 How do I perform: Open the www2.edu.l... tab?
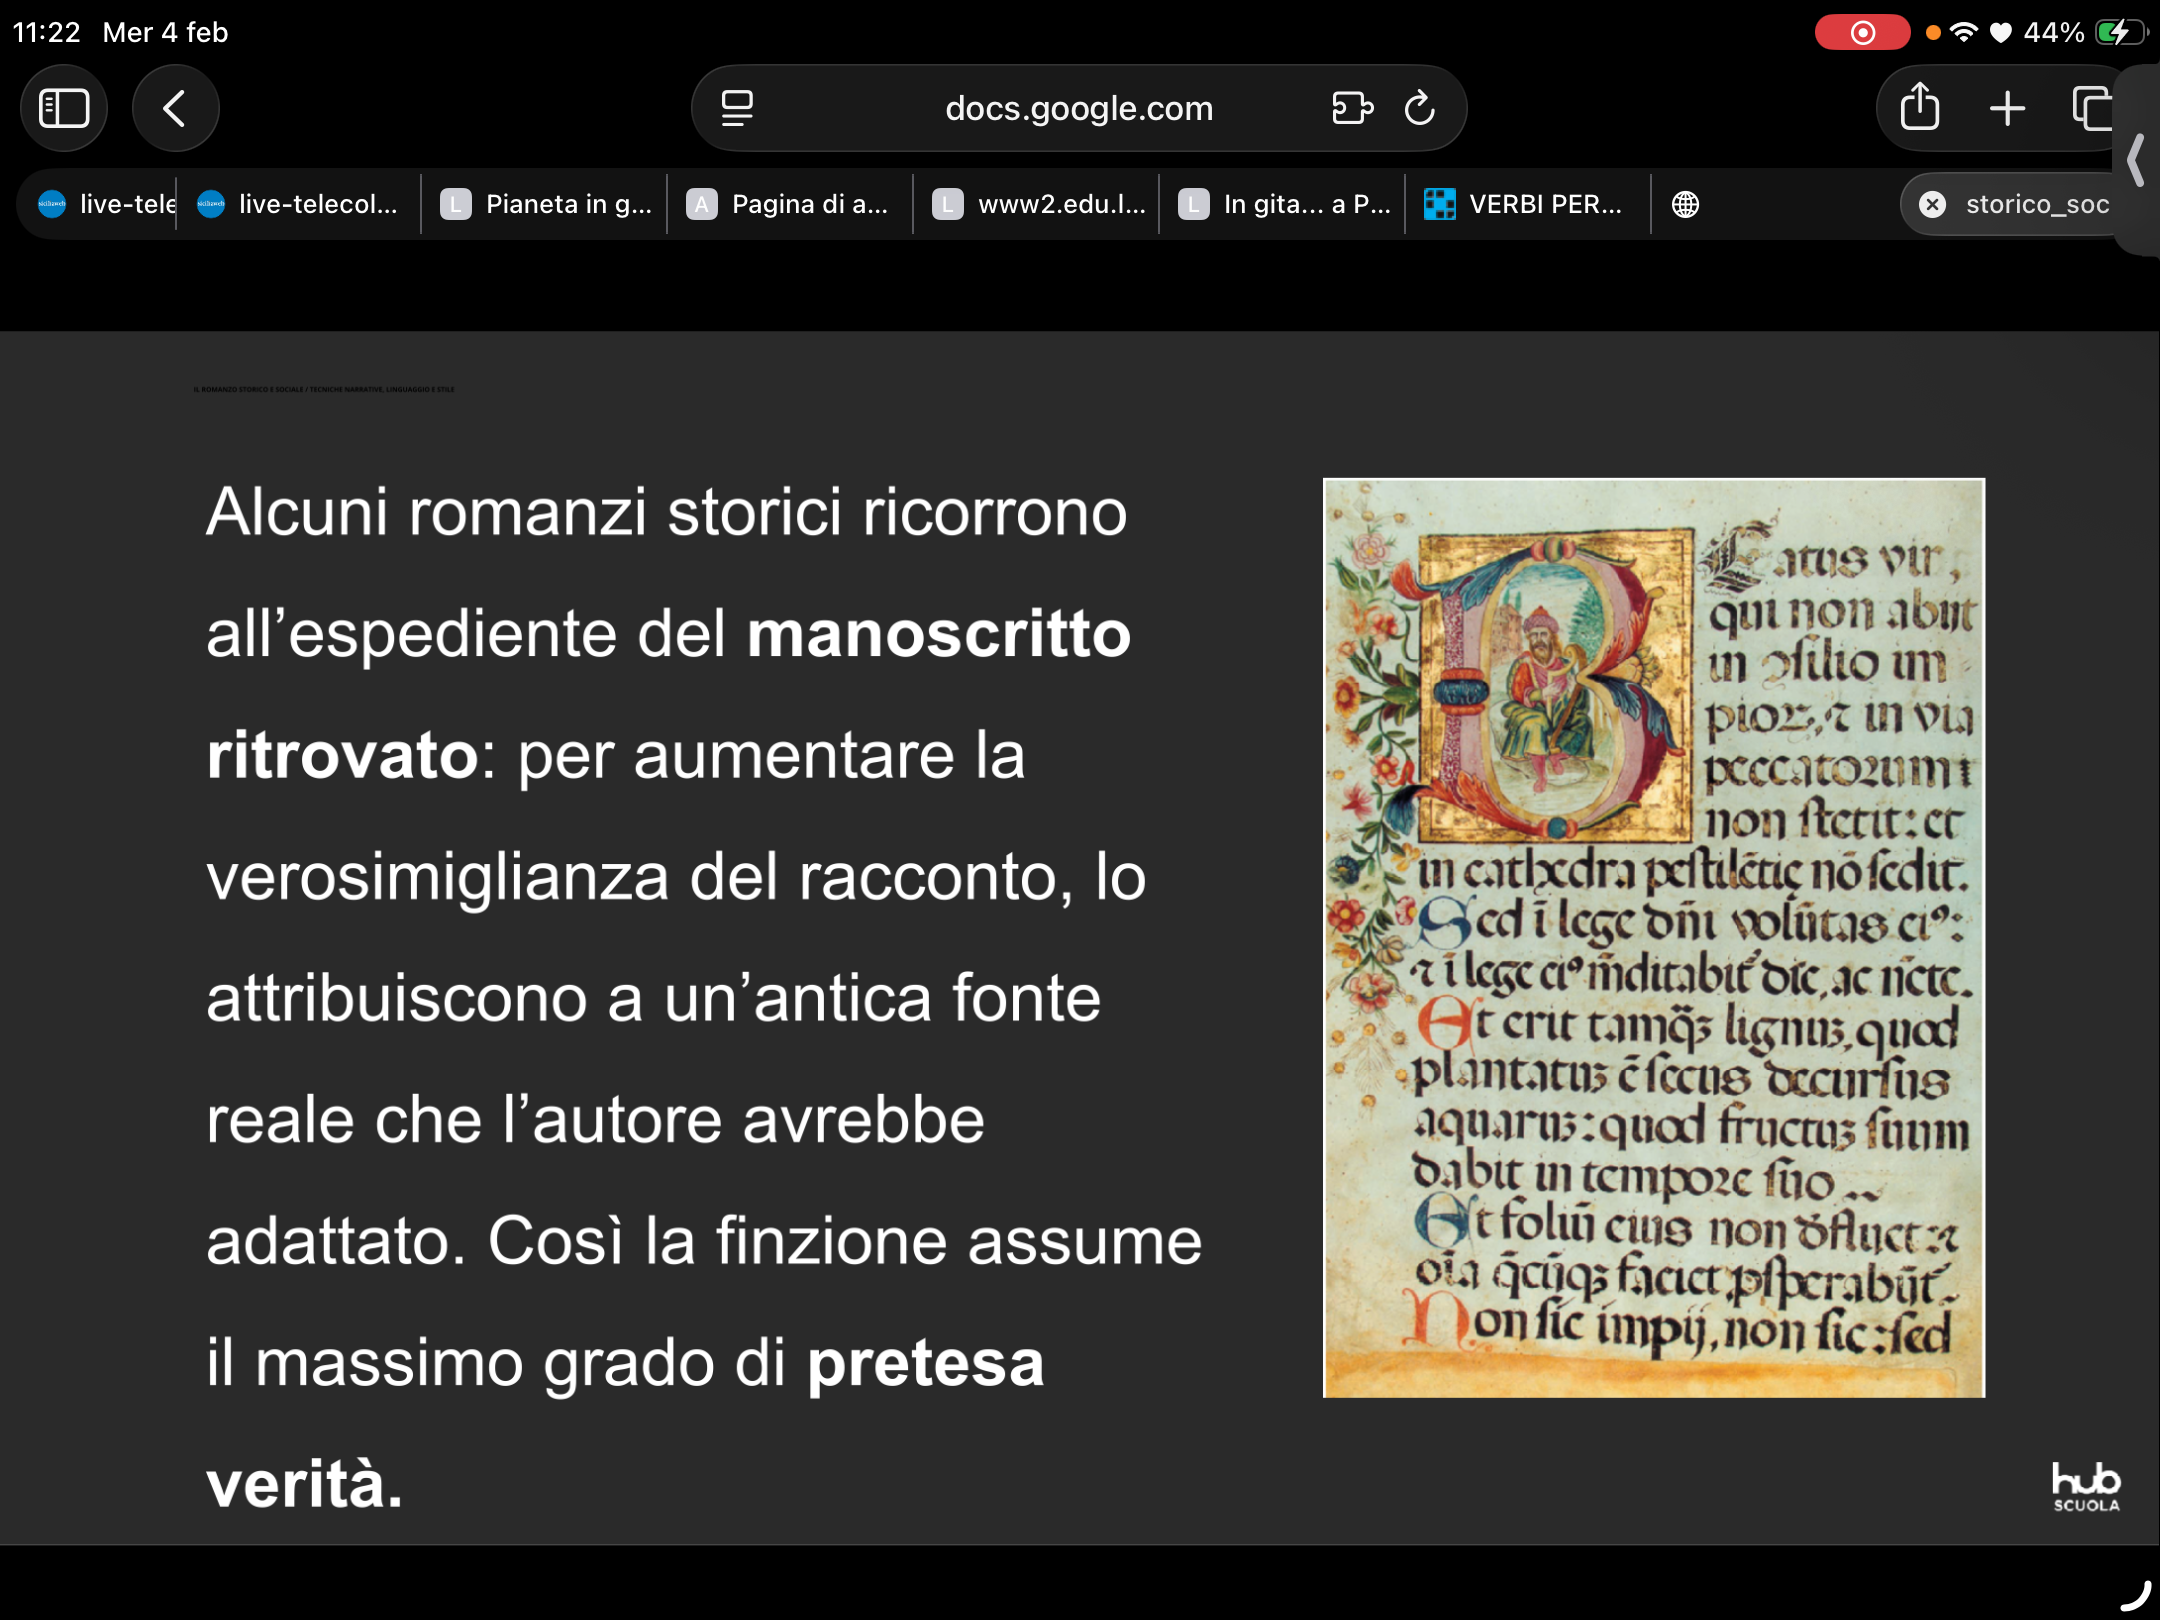[x=1037, y=204]
